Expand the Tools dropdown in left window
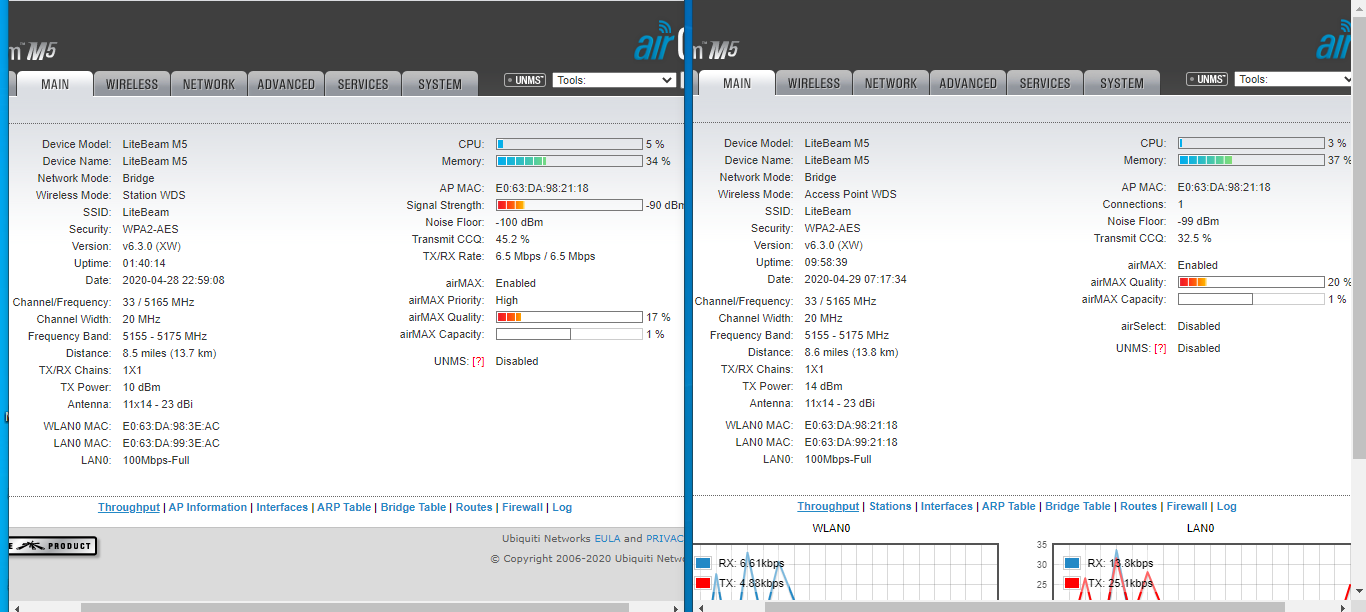 pyautogui.click(x=614, y=80)
